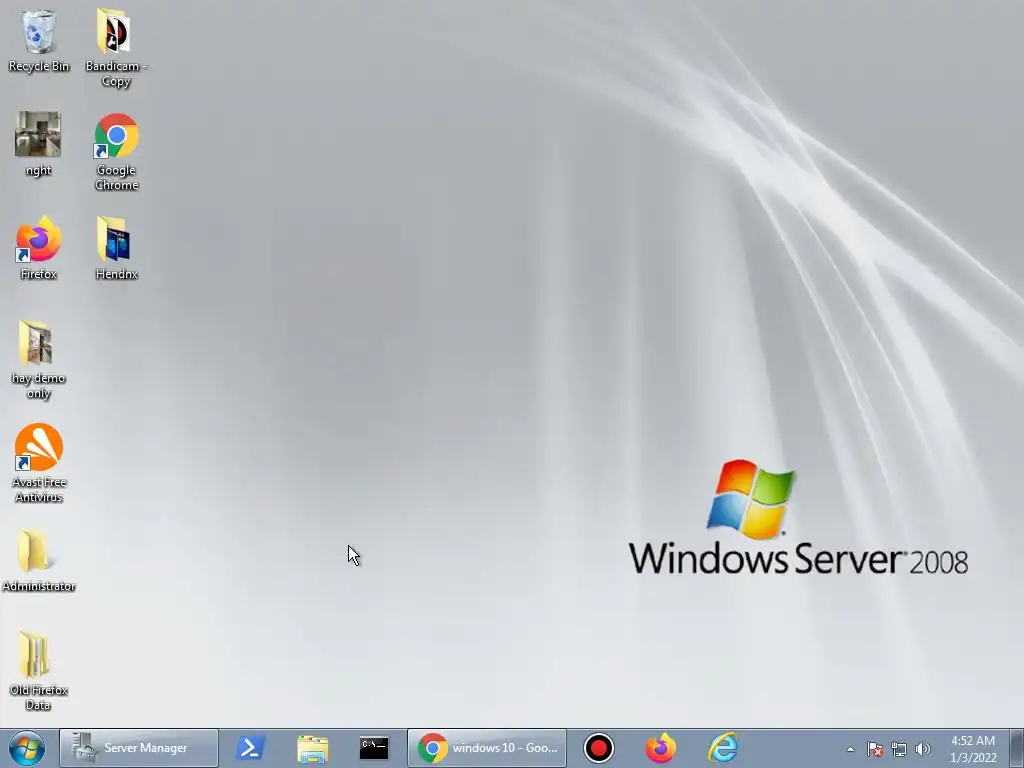Launch Internet Explorer from the taskbar
The image size is (1024, 768).
point(723,748)
